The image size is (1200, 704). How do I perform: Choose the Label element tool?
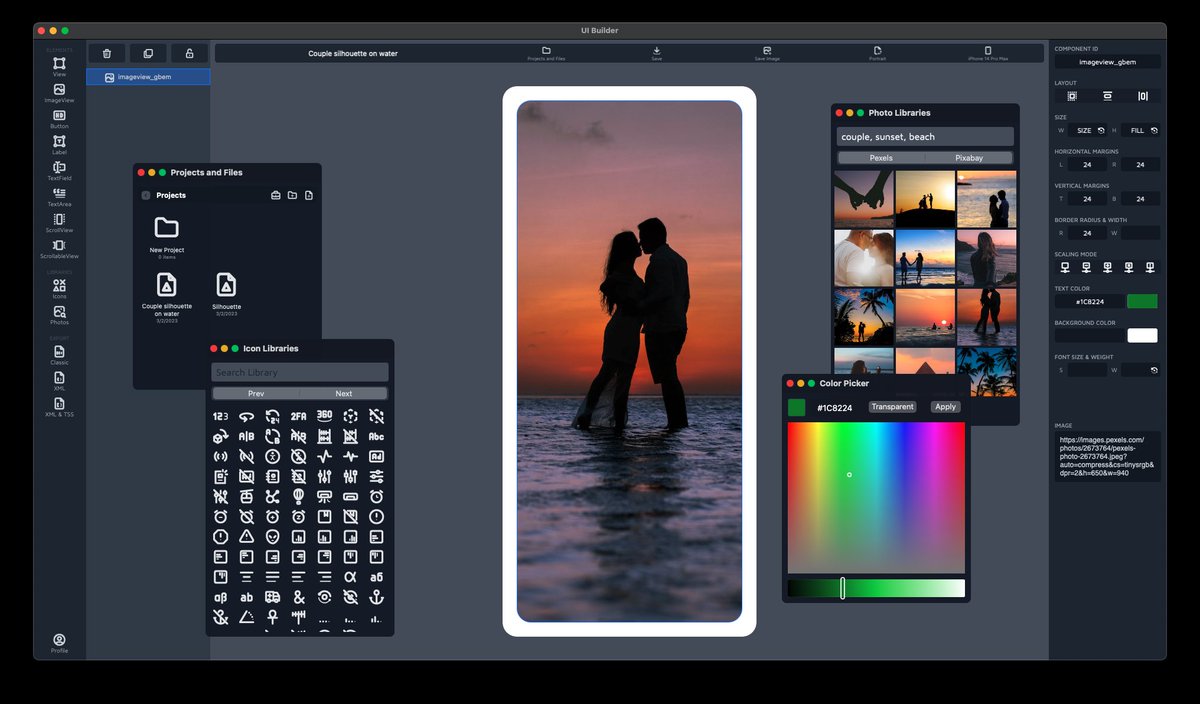[59, 145]
